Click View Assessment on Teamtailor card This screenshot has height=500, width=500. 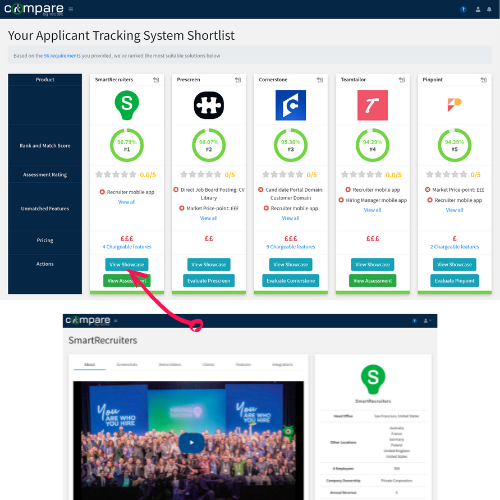point(373,281)
